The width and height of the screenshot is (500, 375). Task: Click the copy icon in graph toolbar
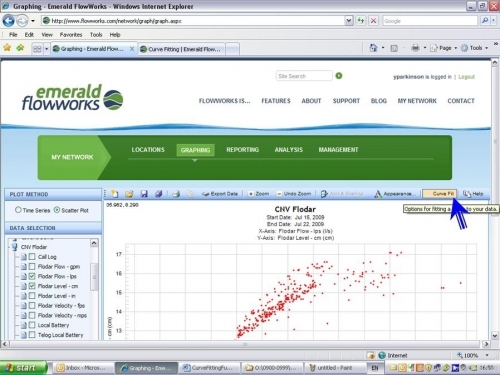pos(191,194)
